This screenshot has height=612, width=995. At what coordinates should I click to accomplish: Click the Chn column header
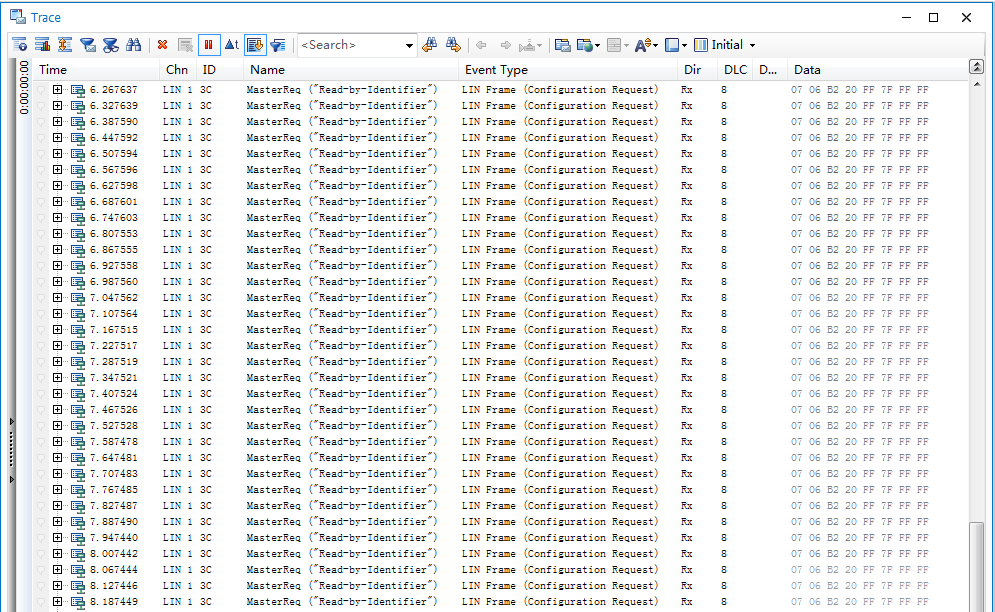tap(176, 70)
